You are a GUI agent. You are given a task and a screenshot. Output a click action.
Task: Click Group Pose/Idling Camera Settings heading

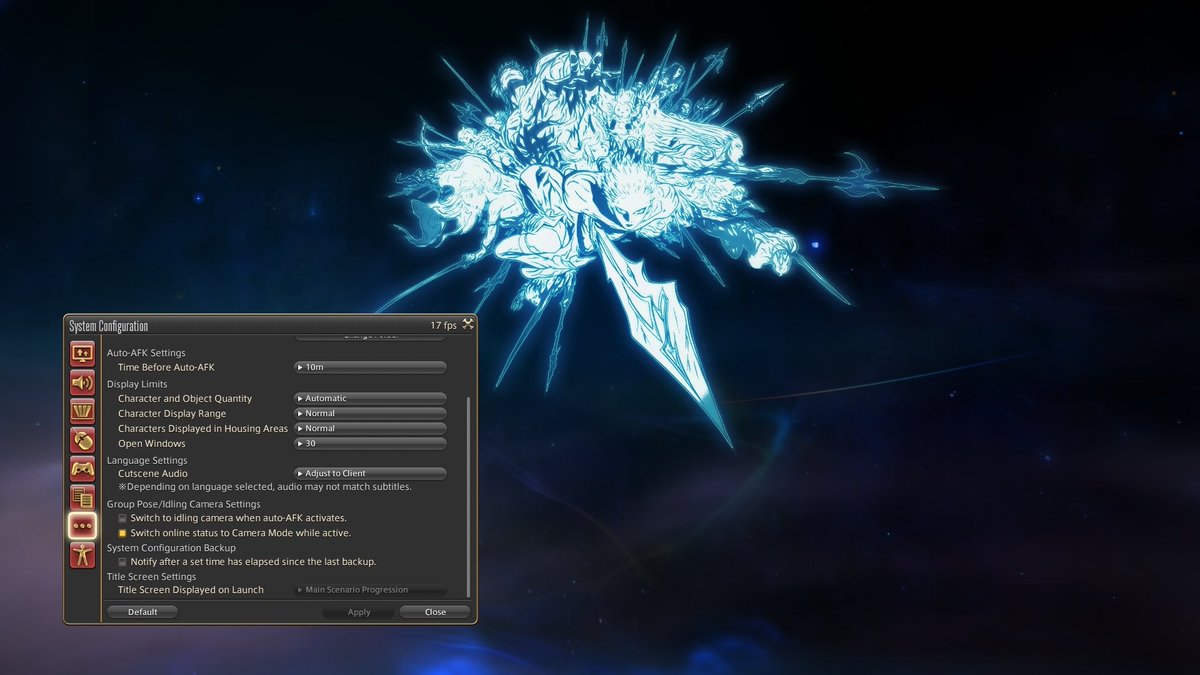(184, 504)
